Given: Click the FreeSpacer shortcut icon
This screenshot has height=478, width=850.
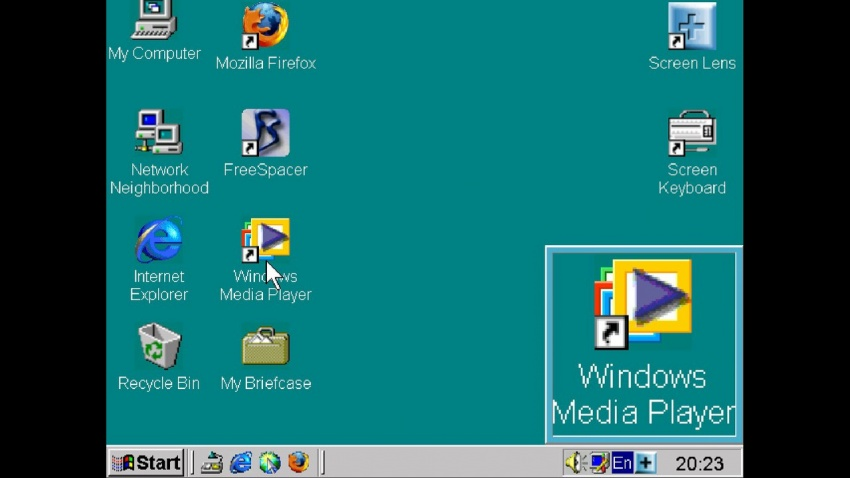Looking at the screenshot, I should click(x=265, y=133).
